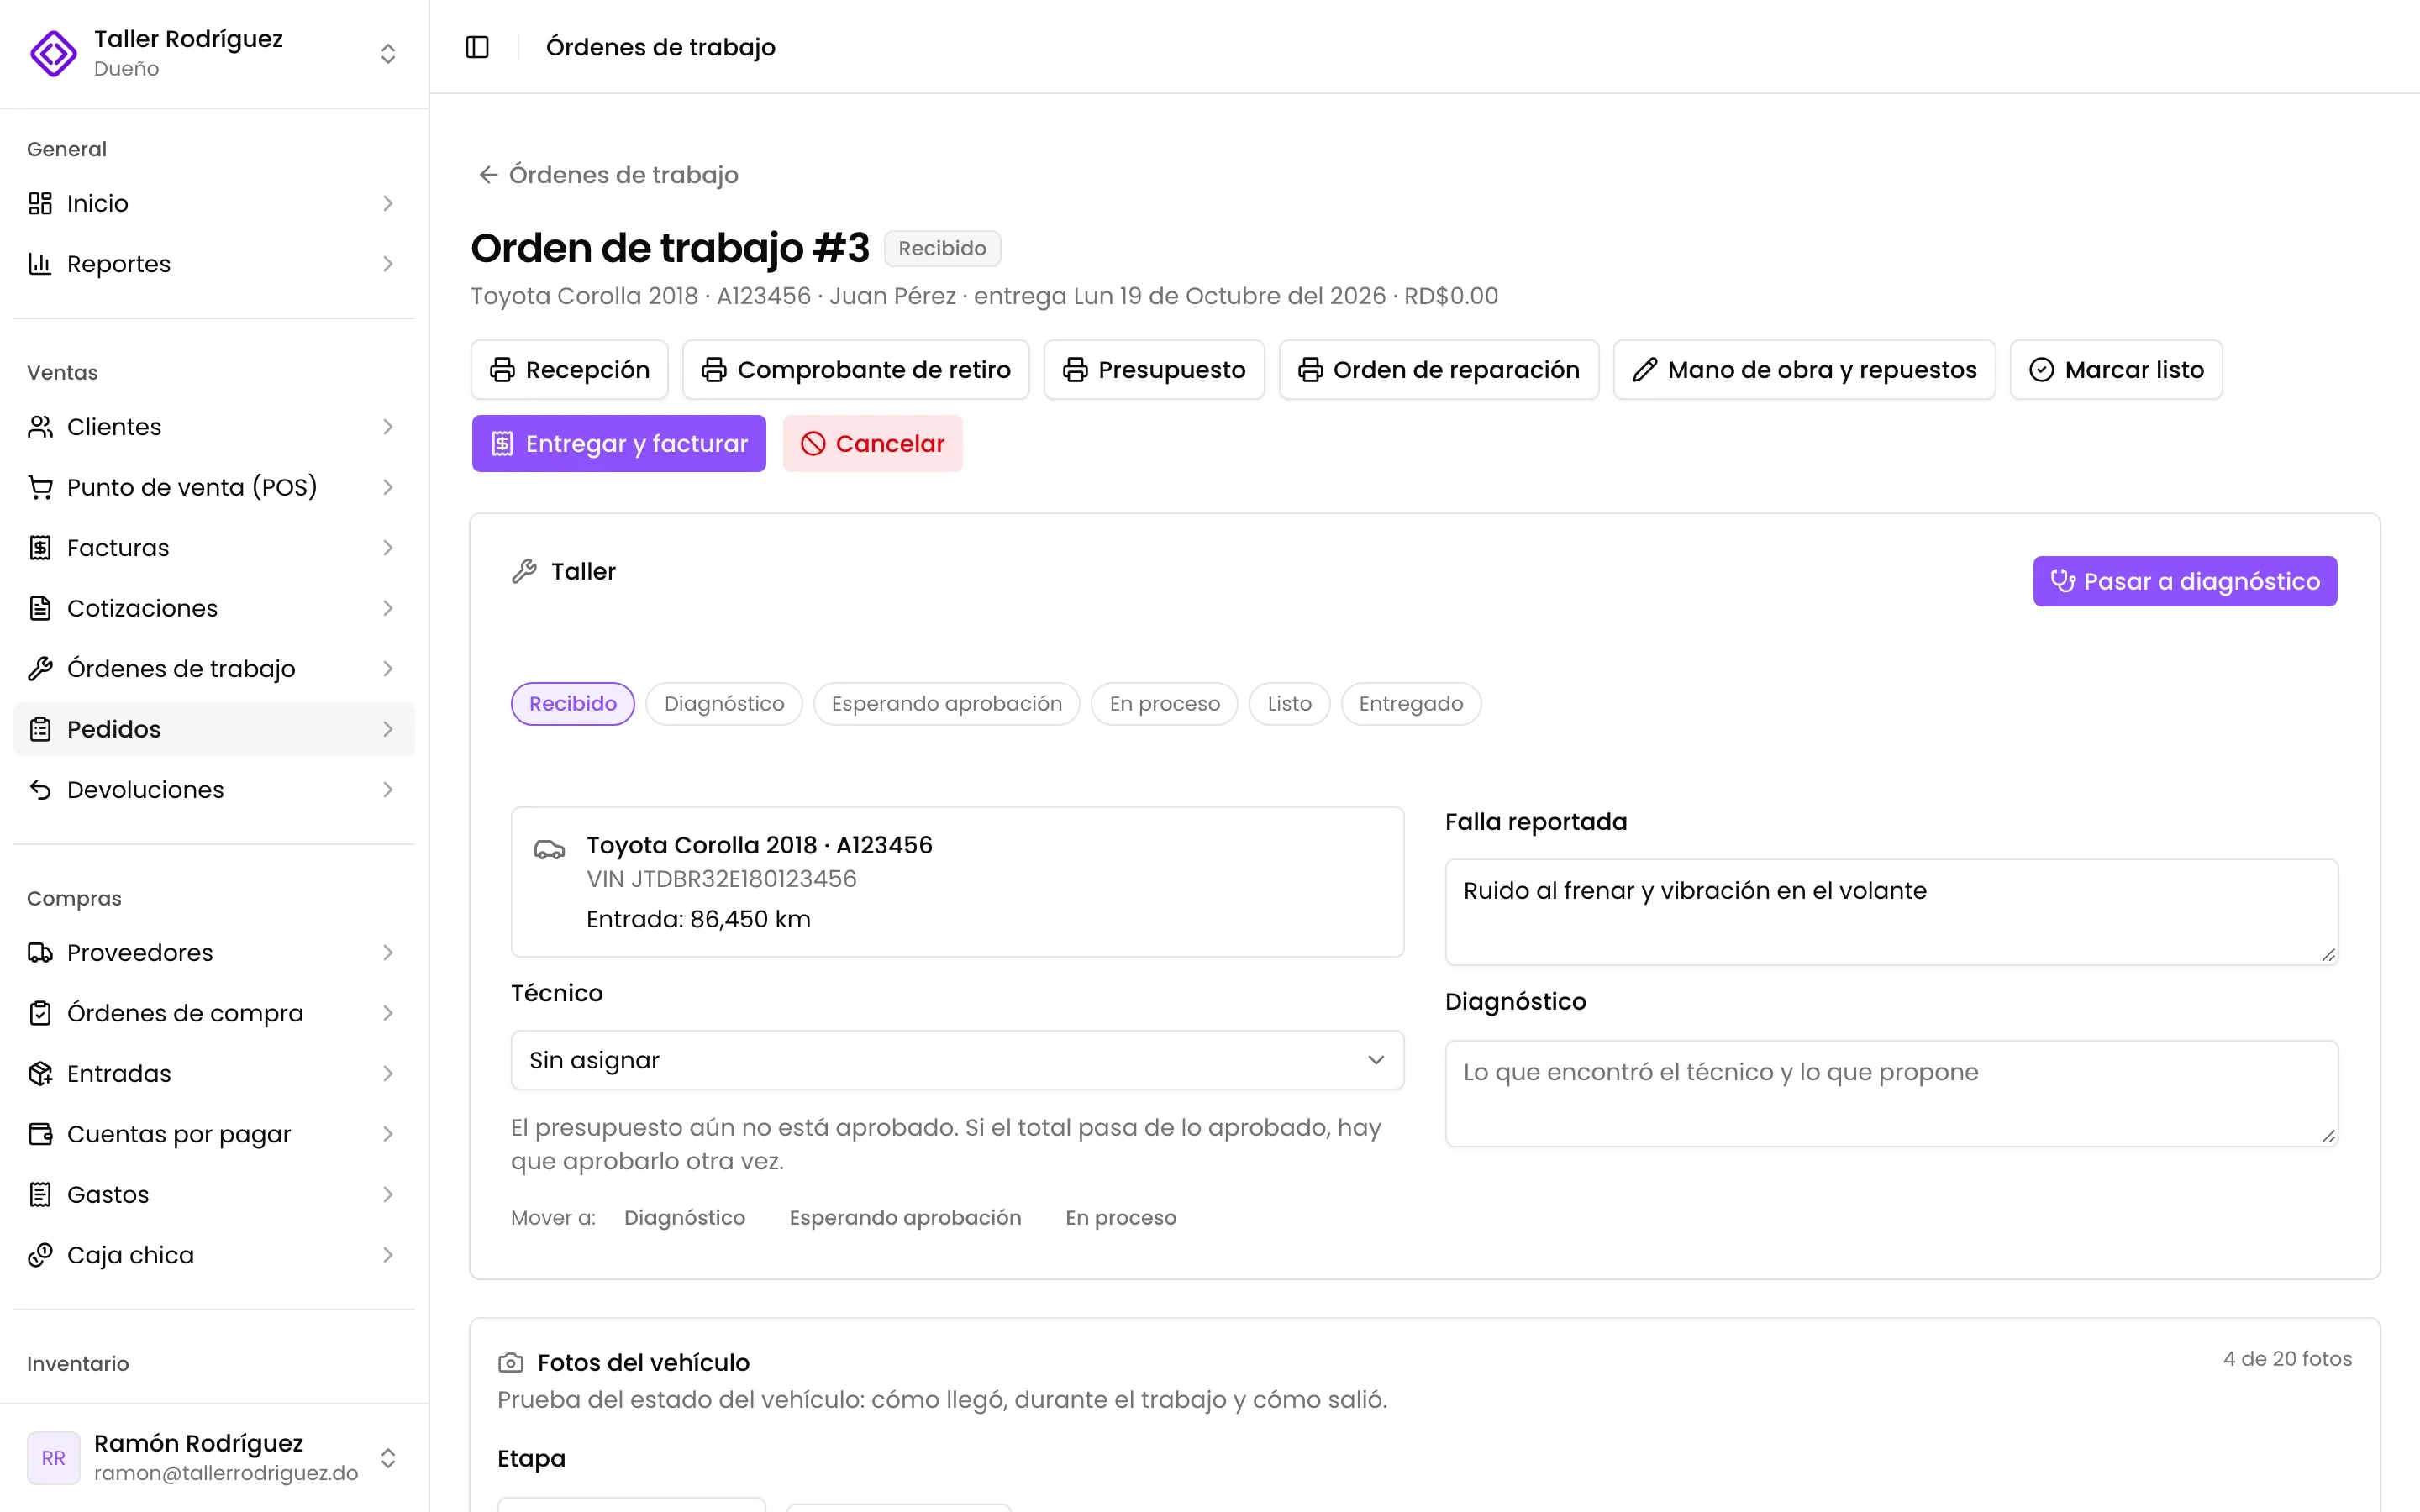Viewport: 2420px width, 1512px height.
Task: Click the Clientes people icon
Action: [x=40, y=427]
